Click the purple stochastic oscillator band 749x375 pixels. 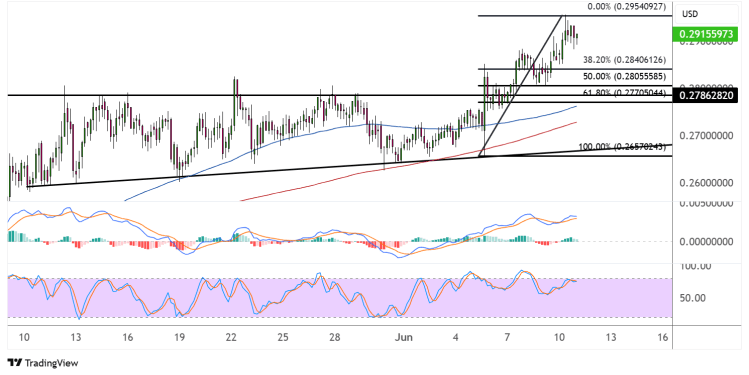(340, 298)
